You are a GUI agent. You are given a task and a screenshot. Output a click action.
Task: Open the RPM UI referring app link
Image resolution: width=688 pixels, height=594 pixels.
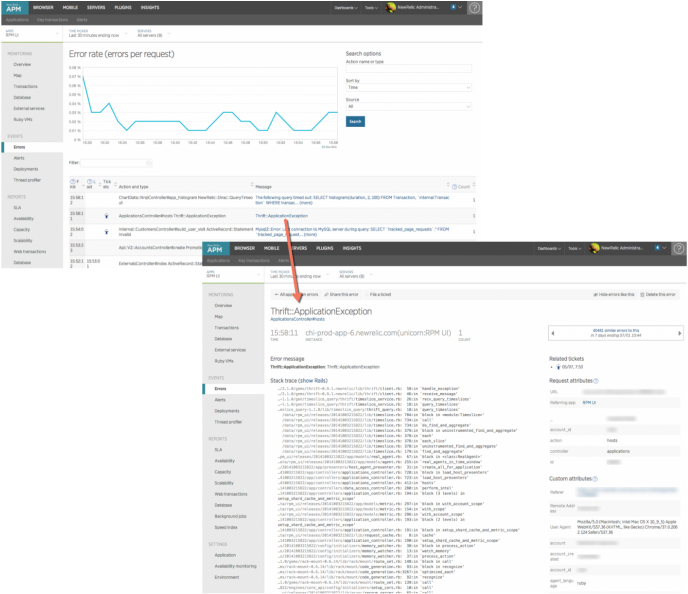[x=589, y=402]
